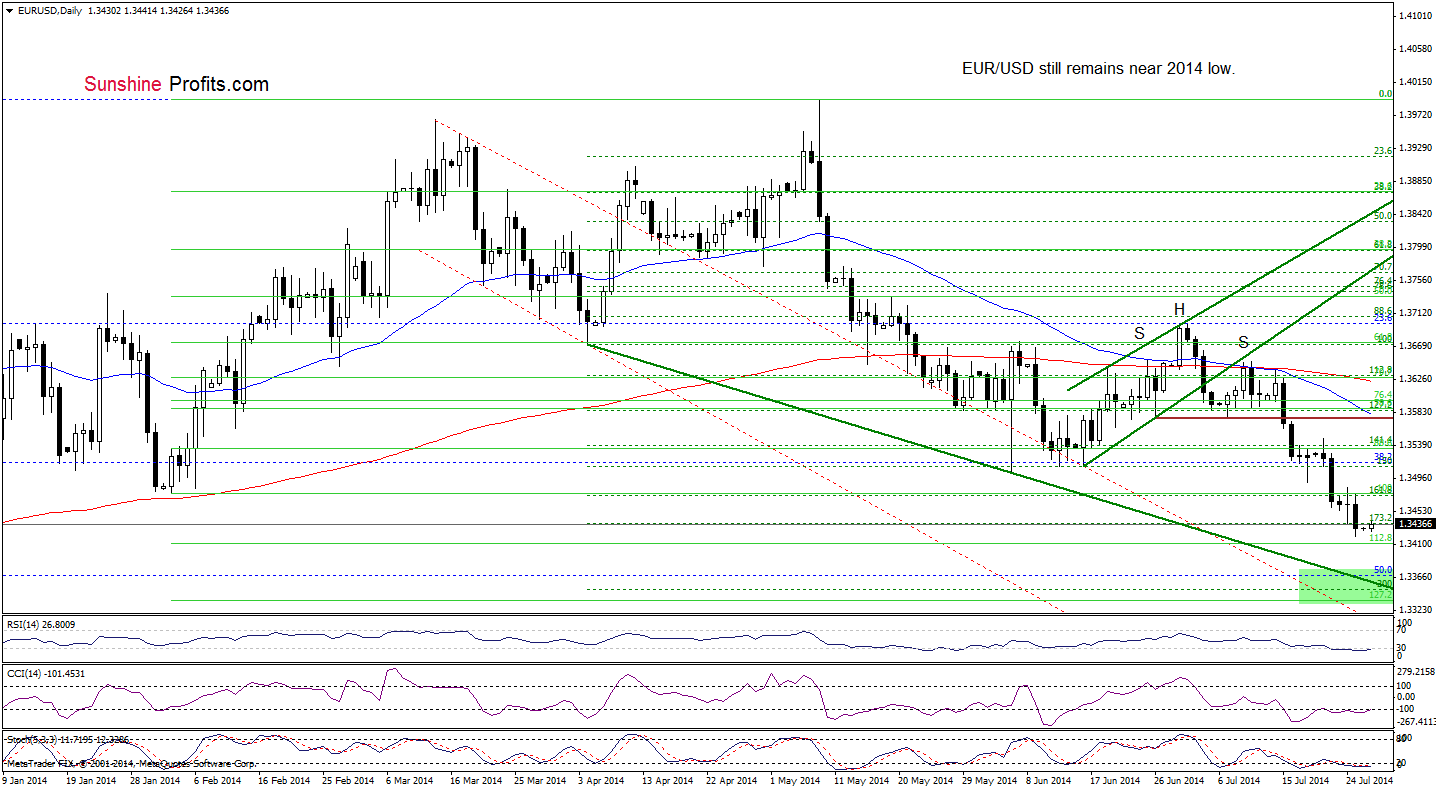Click the 1.35390 price axis label
The height and width of the screenshot is (789, 1436).
(x=1416, y=445)
